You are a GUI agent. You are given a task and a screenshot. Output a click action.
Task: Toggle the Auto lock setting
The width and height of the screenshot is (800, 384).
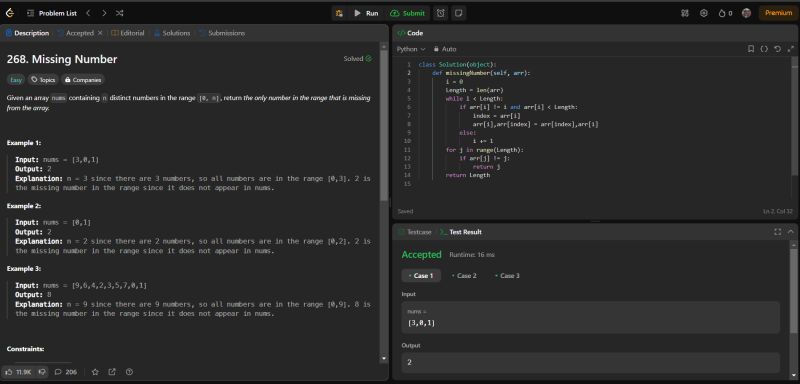click(x=445, y=49)
